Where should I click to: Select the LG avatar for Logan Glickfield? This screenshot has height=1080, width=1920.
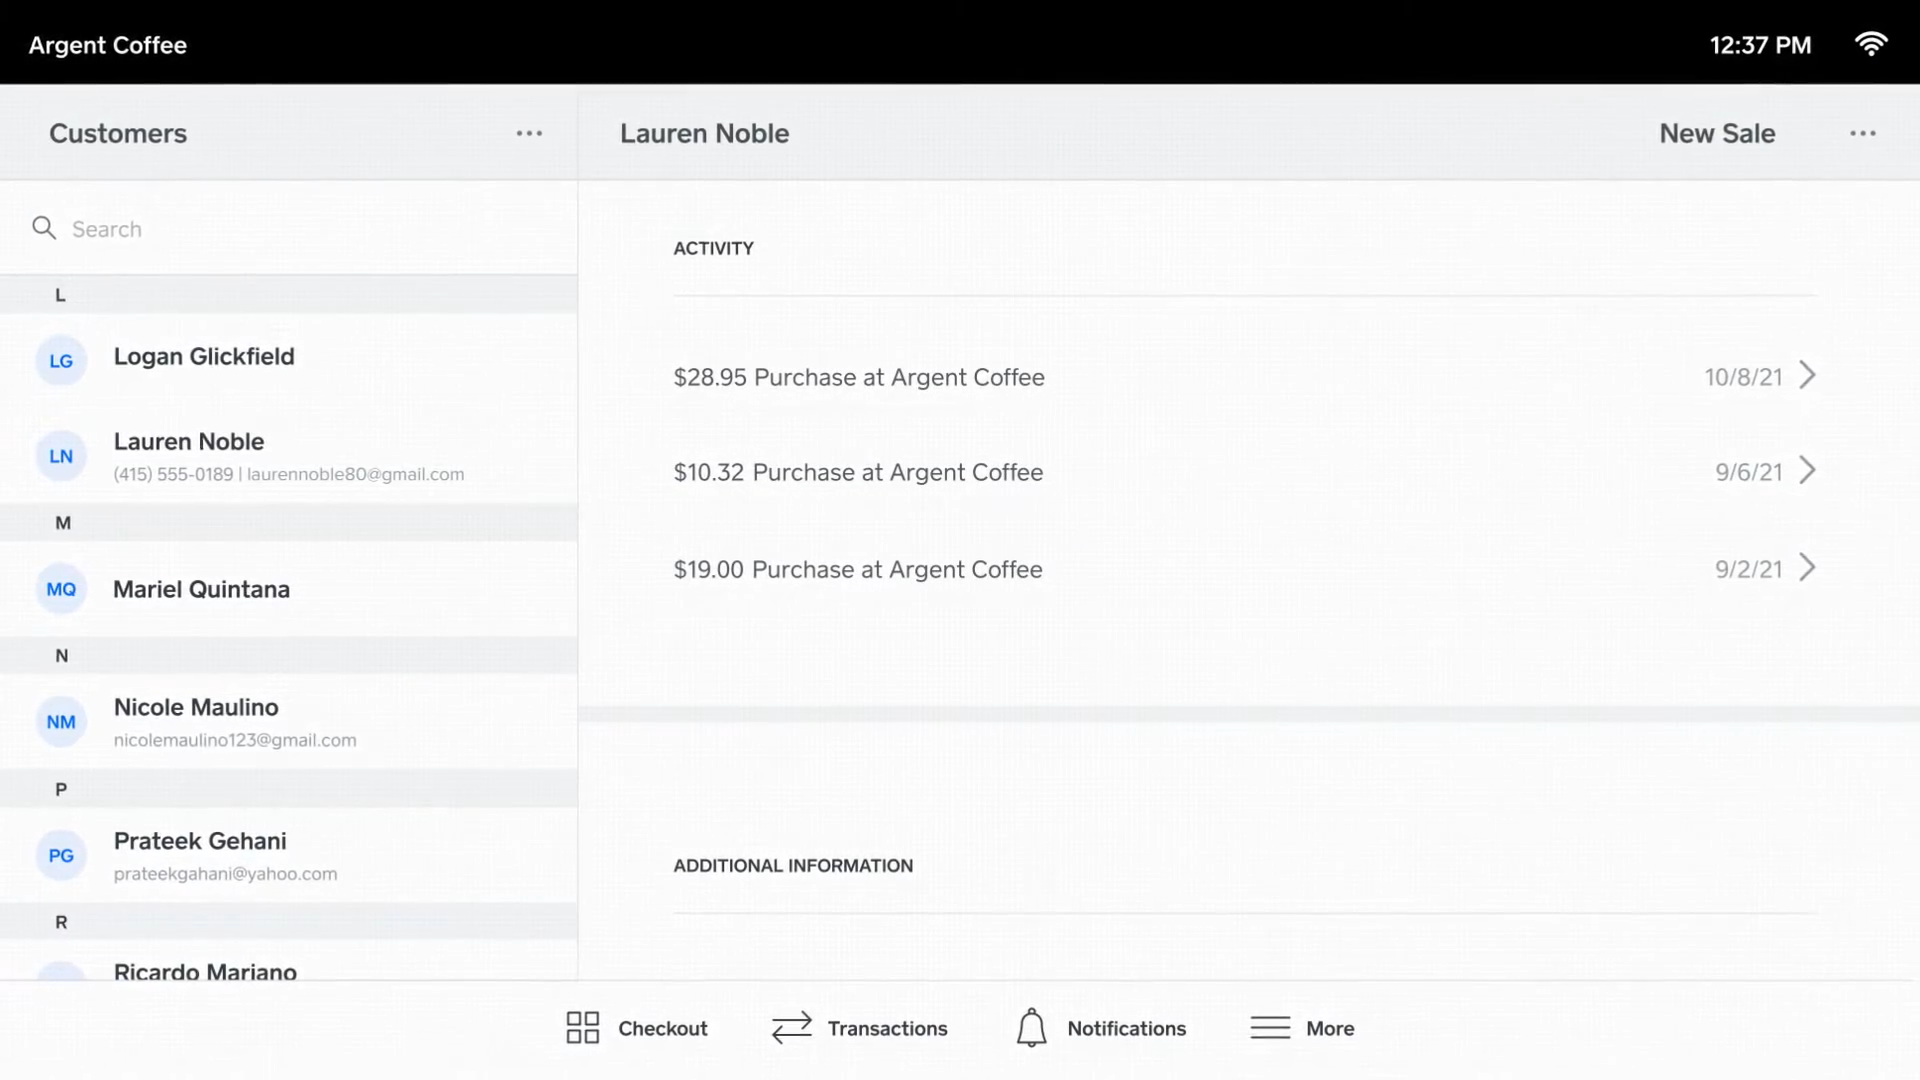[x=61, y=360]
